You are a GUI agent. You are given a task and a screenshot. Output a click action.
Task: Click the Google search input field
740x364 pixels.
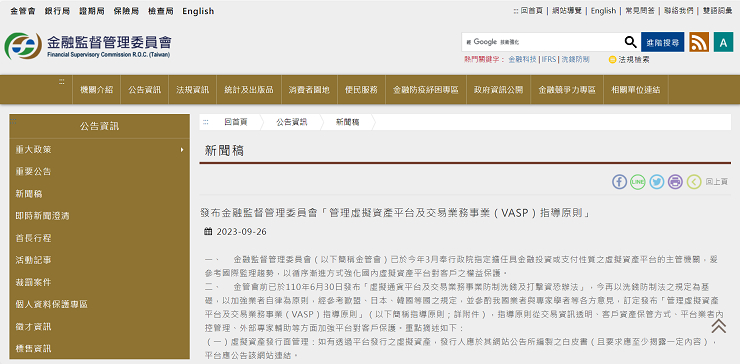pyautogui.click(x=543, y=42)
